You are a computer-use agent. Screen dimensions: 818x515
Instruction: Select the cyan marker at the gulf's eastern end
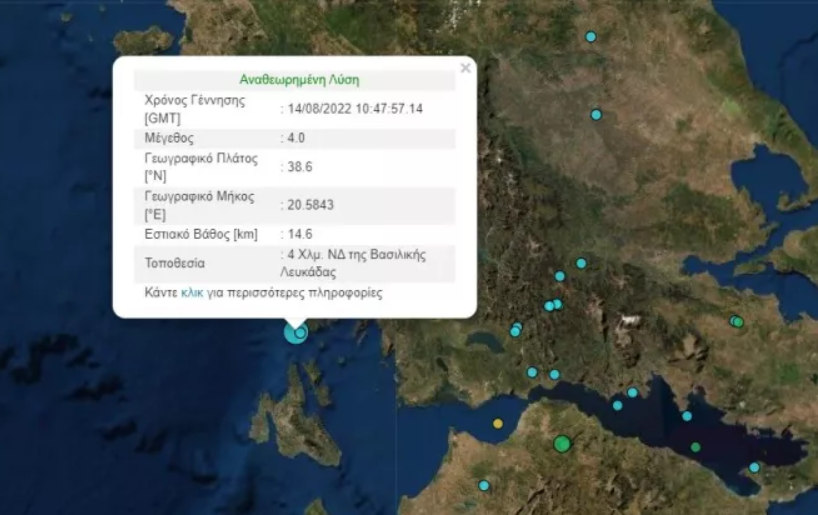pos(754,467)
